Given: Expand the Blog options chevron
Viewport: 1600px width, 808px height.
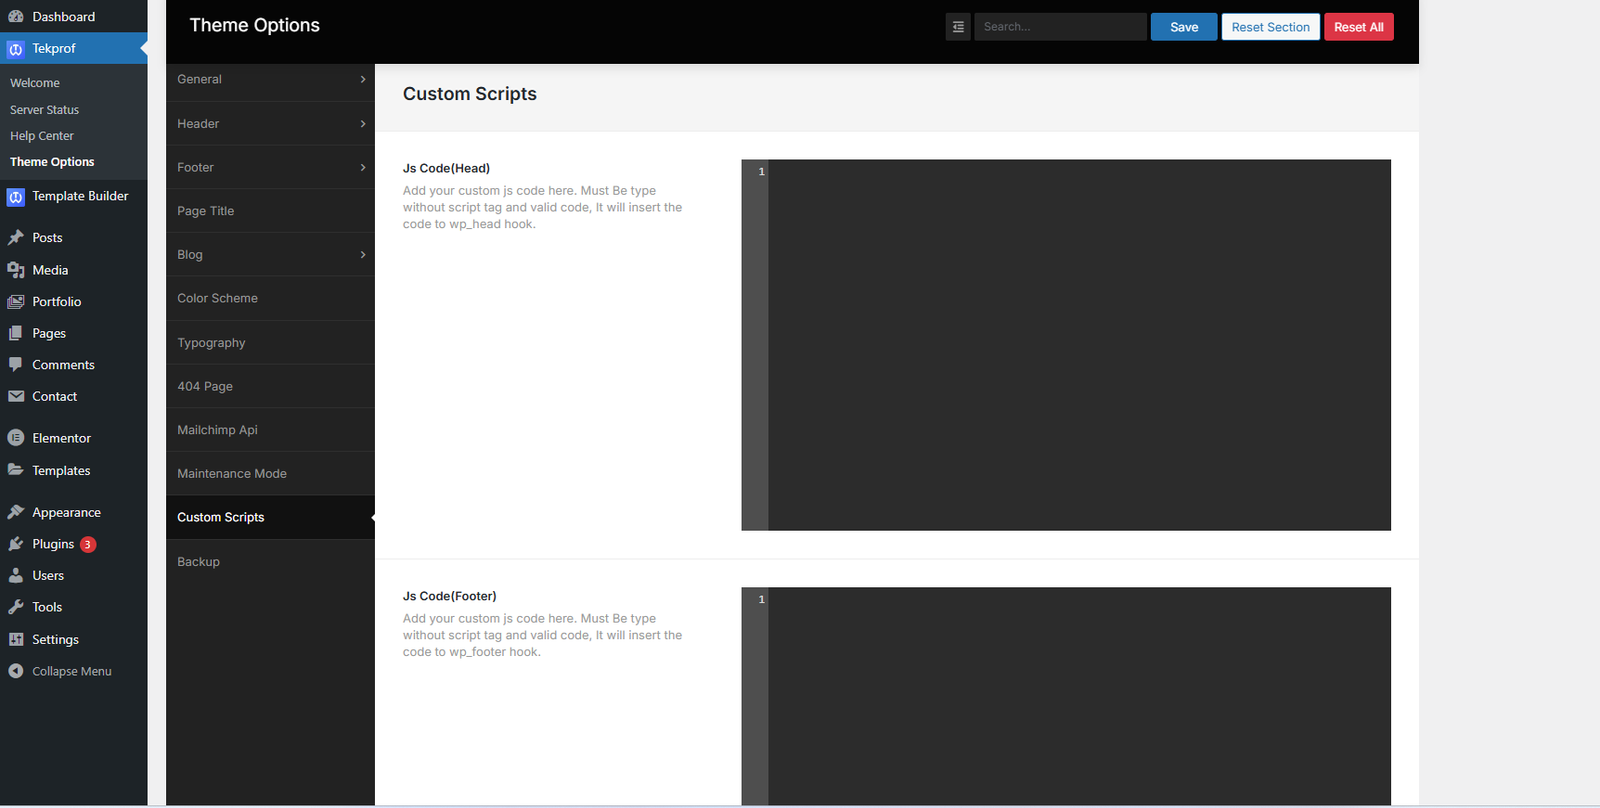Looking at the screenshot, I should click(362, 255).
